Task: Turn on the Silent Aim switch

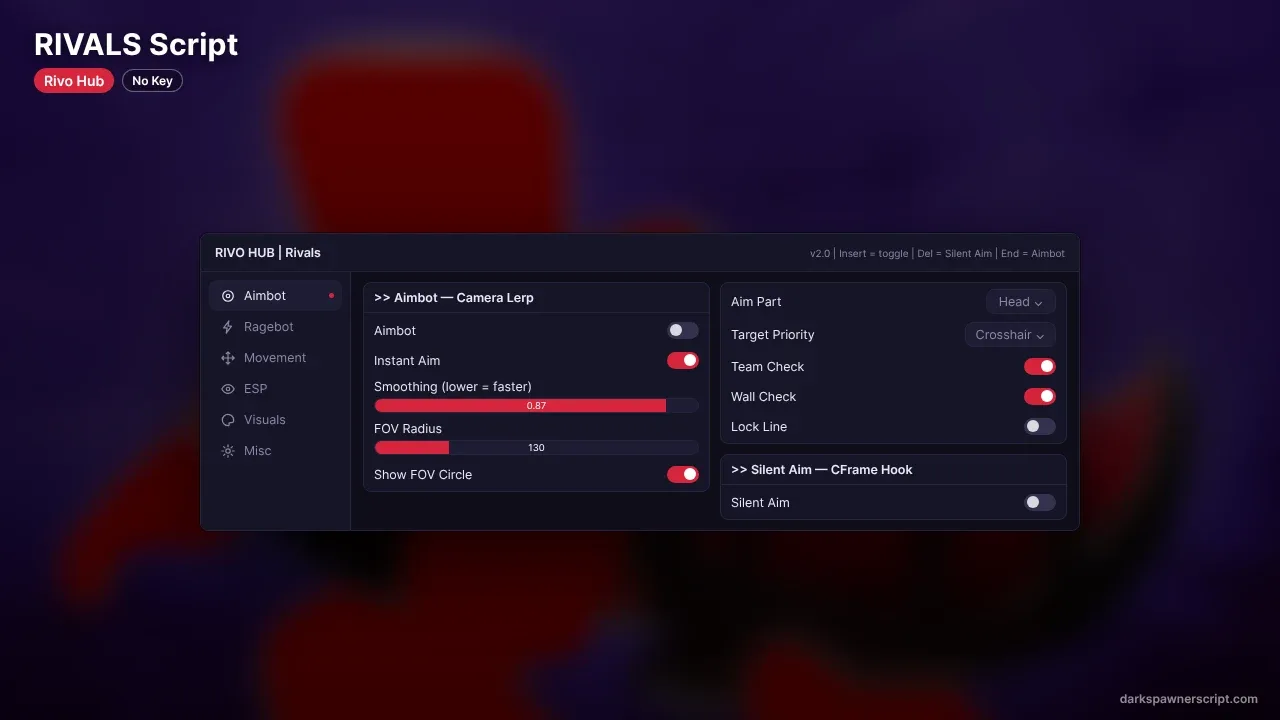Action: [x=1040, y=502]
